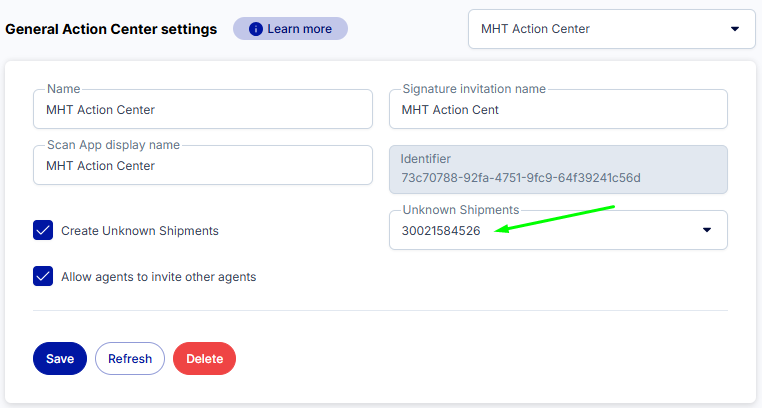Focus the Signature invitation name field

click(x=558, y=109)
